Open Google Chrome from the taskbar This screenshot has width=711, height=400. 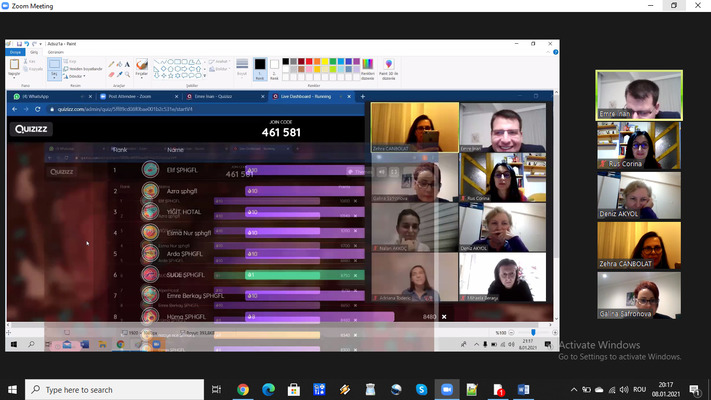point(243,390)
